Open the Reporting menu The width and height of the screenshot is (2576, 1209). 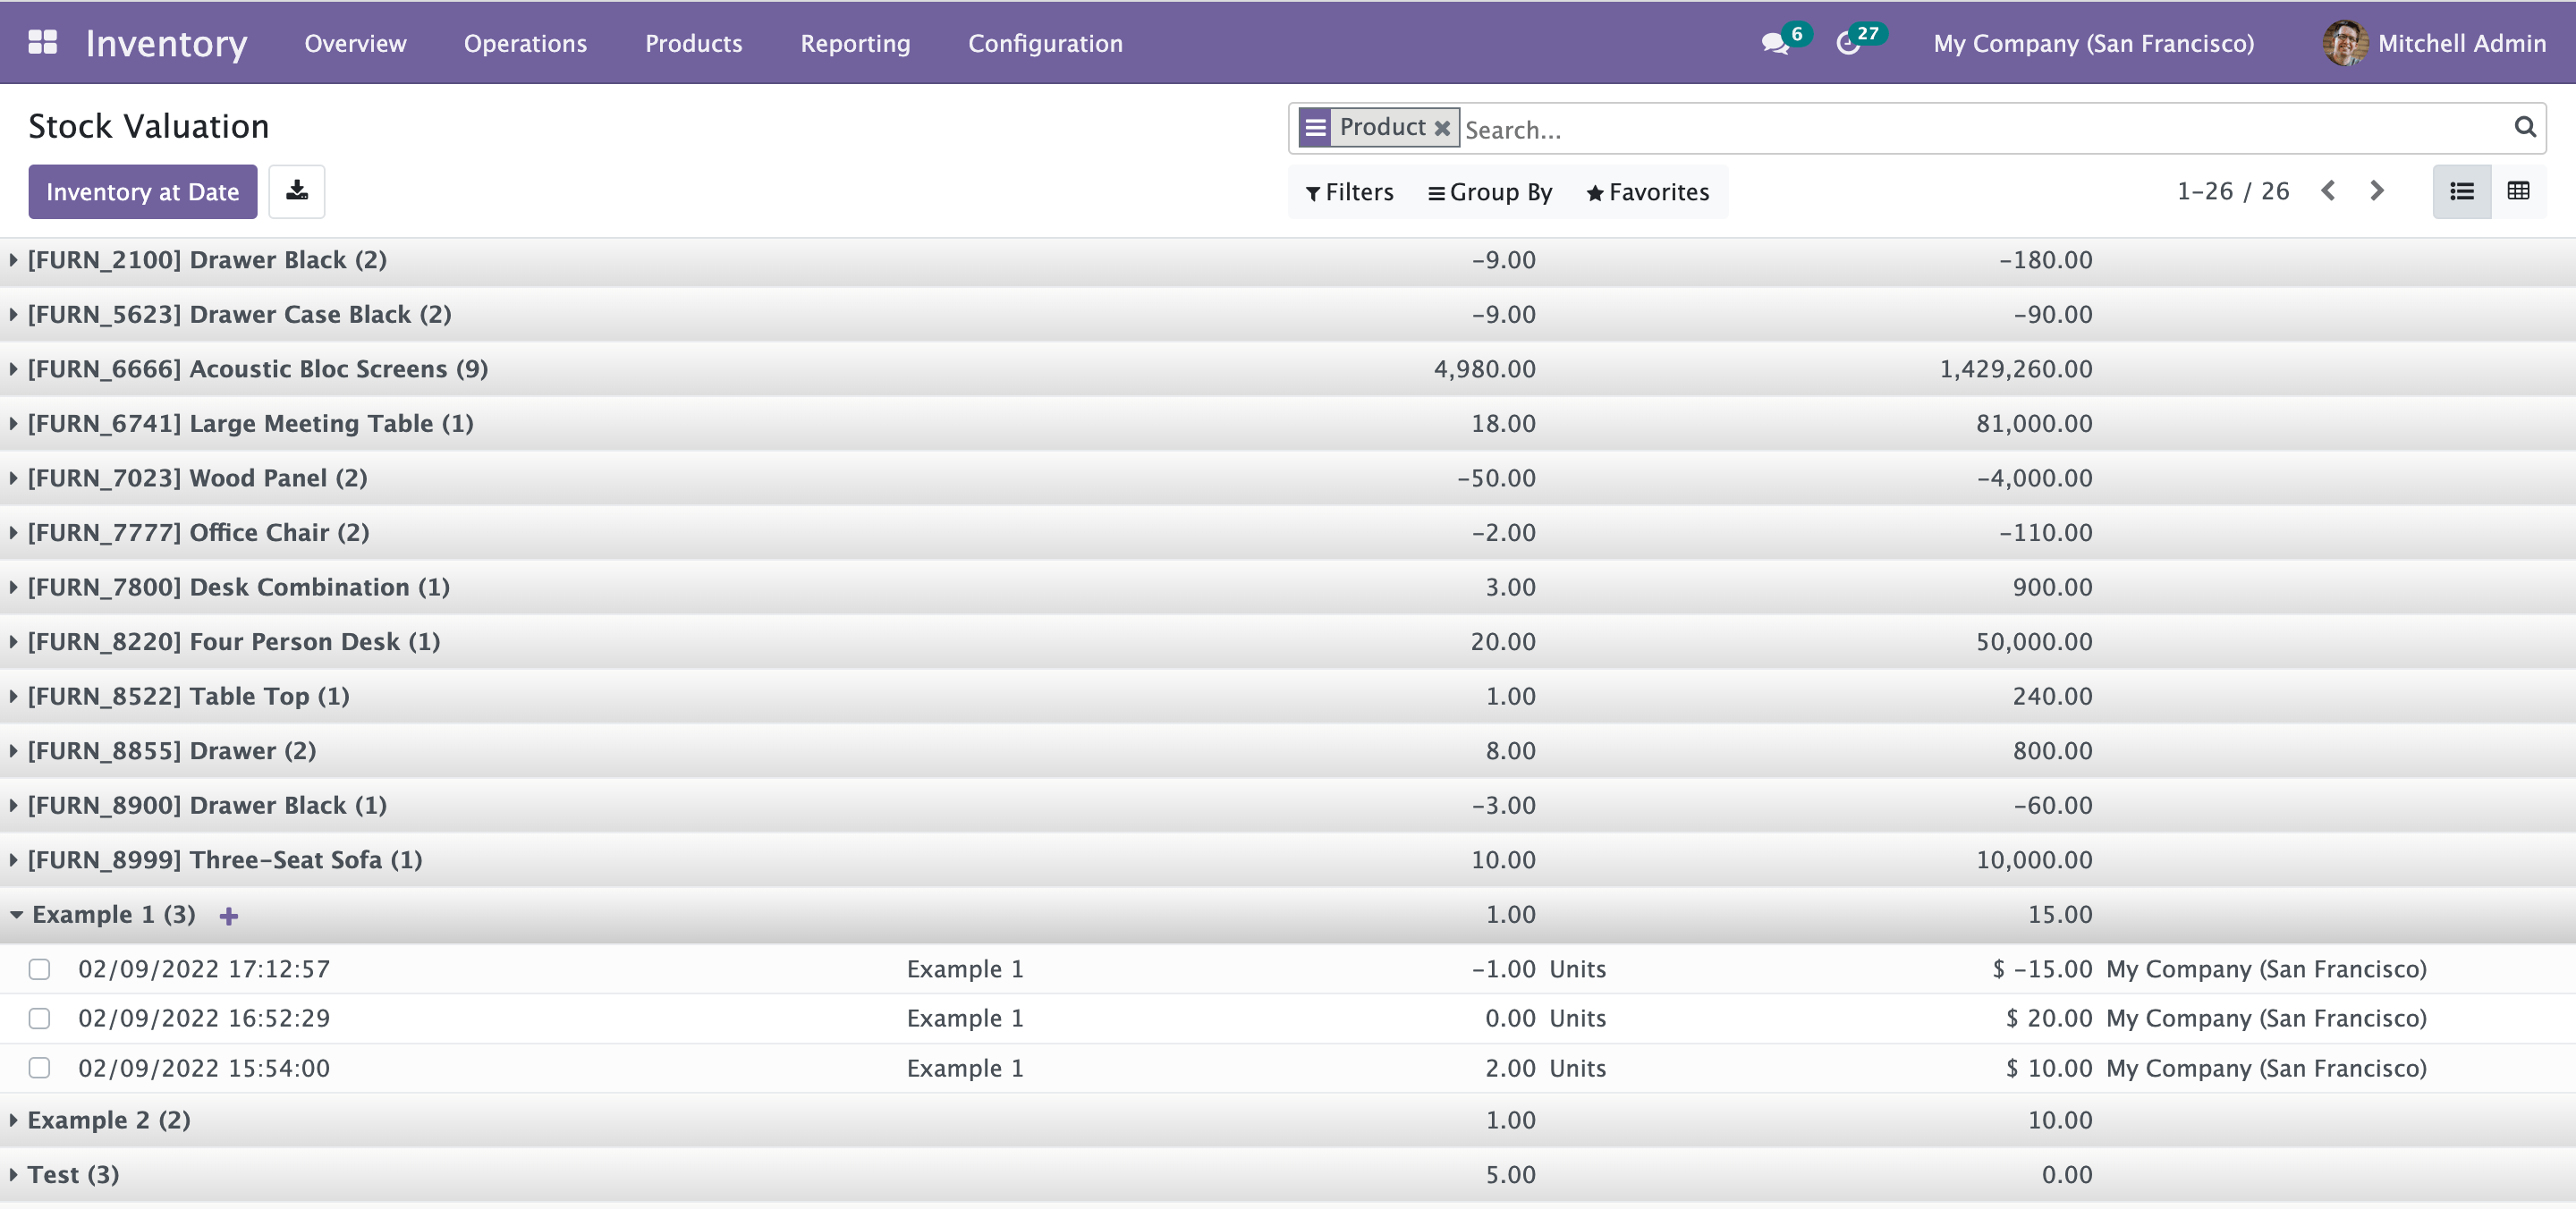pos(855,43)
